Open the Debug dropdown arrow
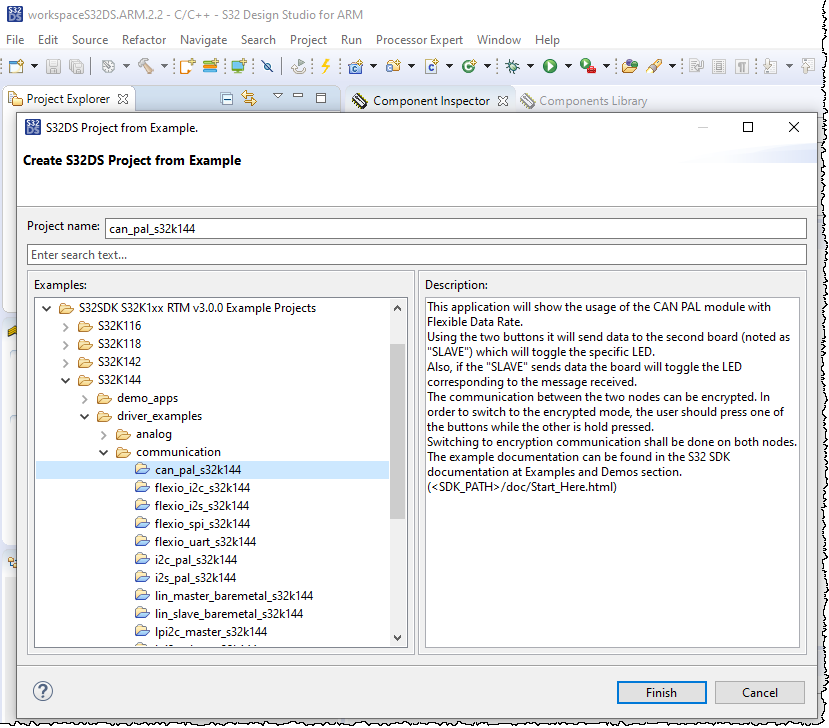Viewport: 829px width, 728px height. pos(530,66)
